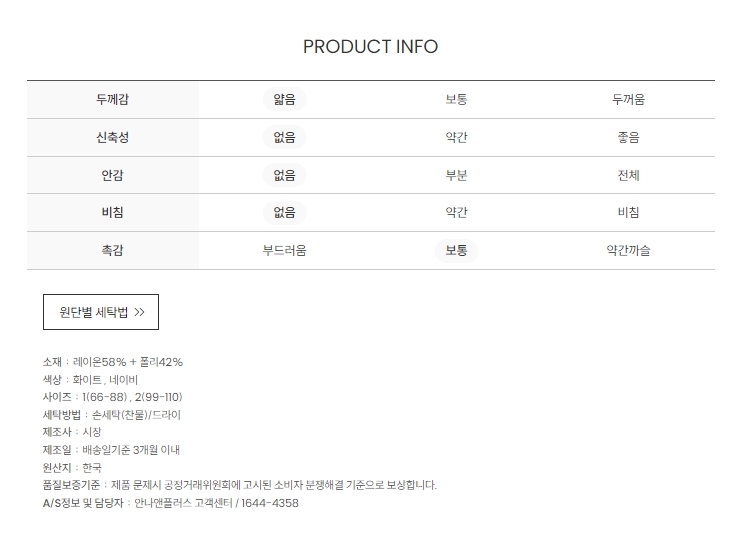744x536 pixels.
Task: Open the 원단별 세탁법 button
Action: coord(101,312)
